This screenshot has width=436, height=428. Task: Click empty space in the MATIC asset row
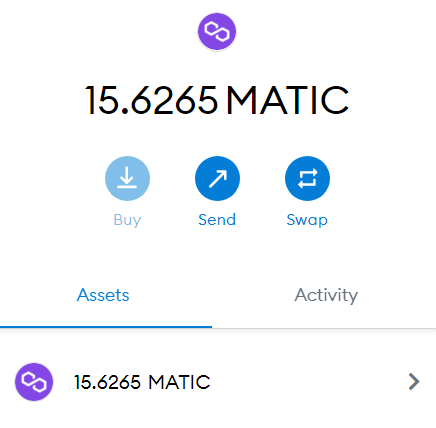click(307, 382)
